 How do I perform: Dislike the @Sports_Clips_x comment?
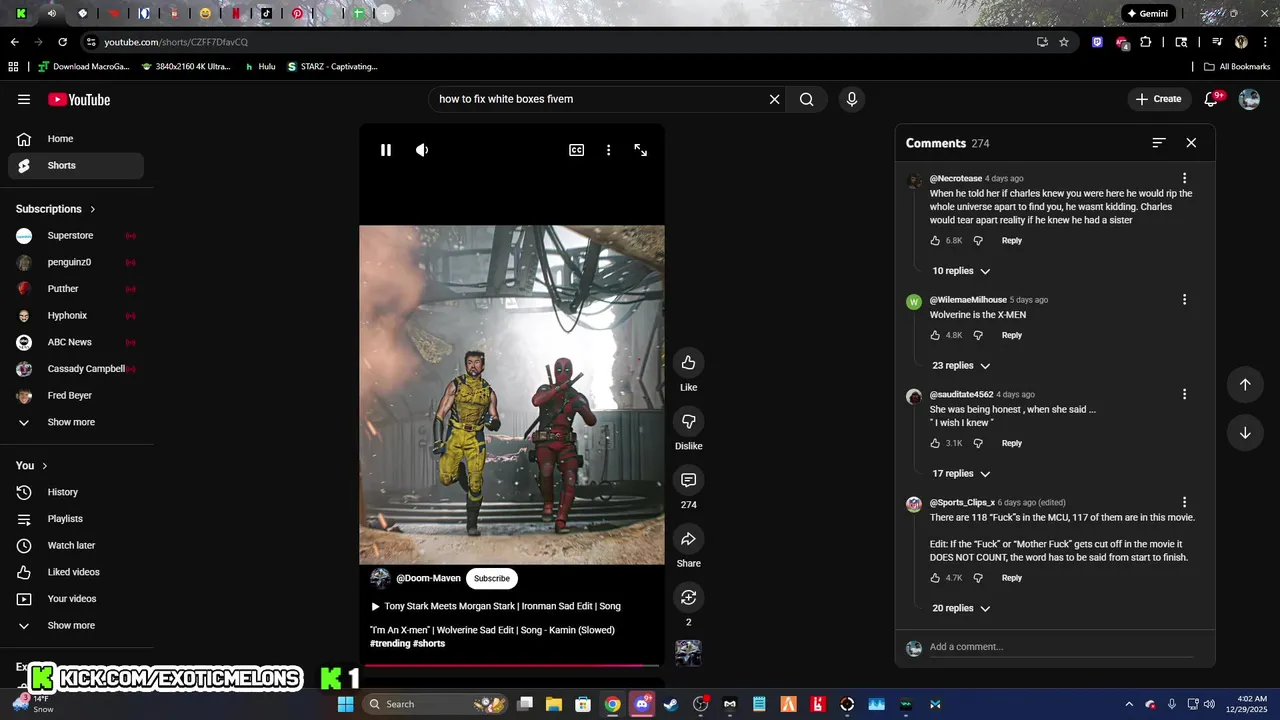978,578
